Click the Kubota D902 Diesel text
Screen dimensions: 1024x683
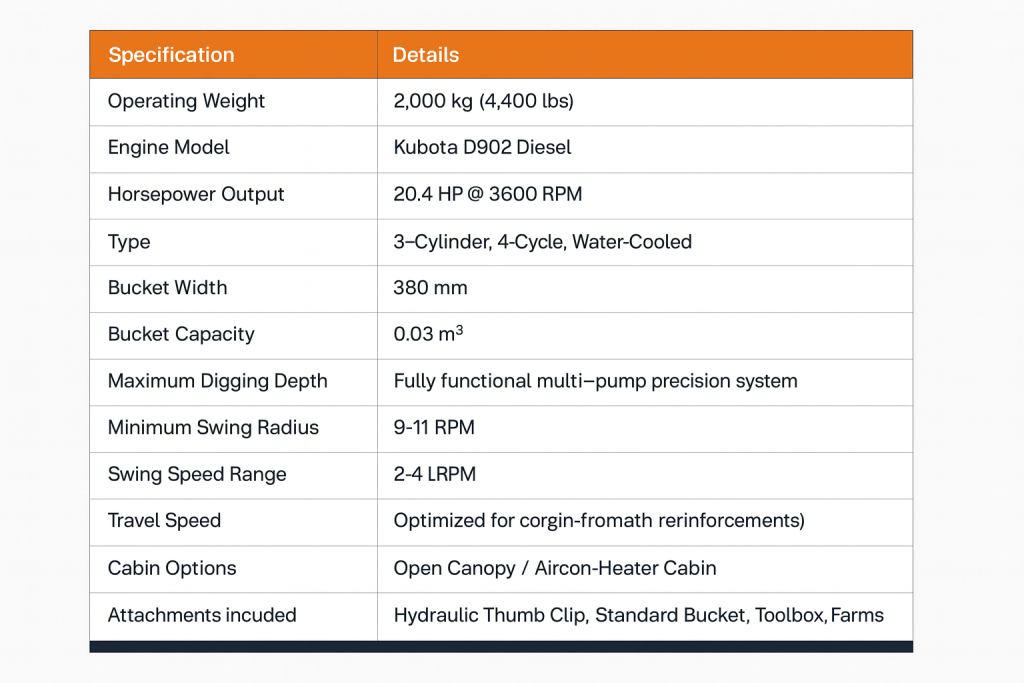point(483,147)
